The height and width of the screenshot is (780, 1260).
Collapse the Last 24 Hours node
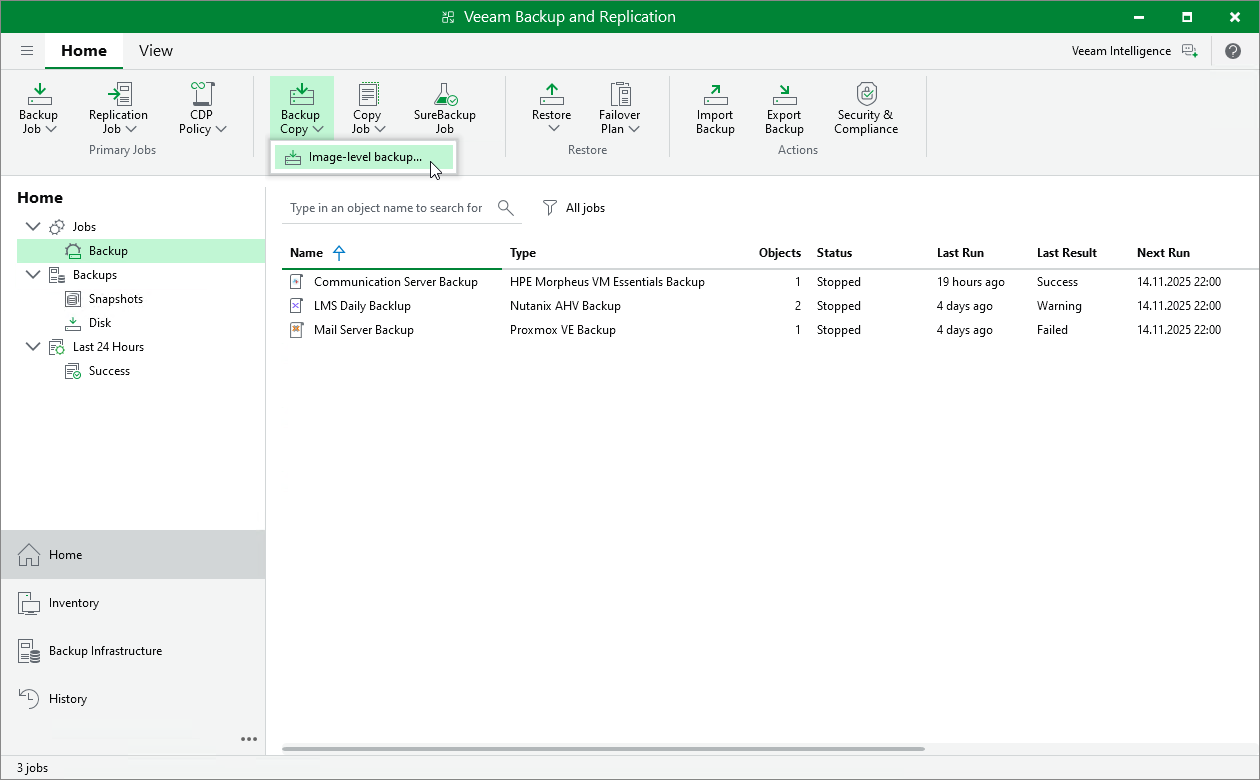pos(33,347)
